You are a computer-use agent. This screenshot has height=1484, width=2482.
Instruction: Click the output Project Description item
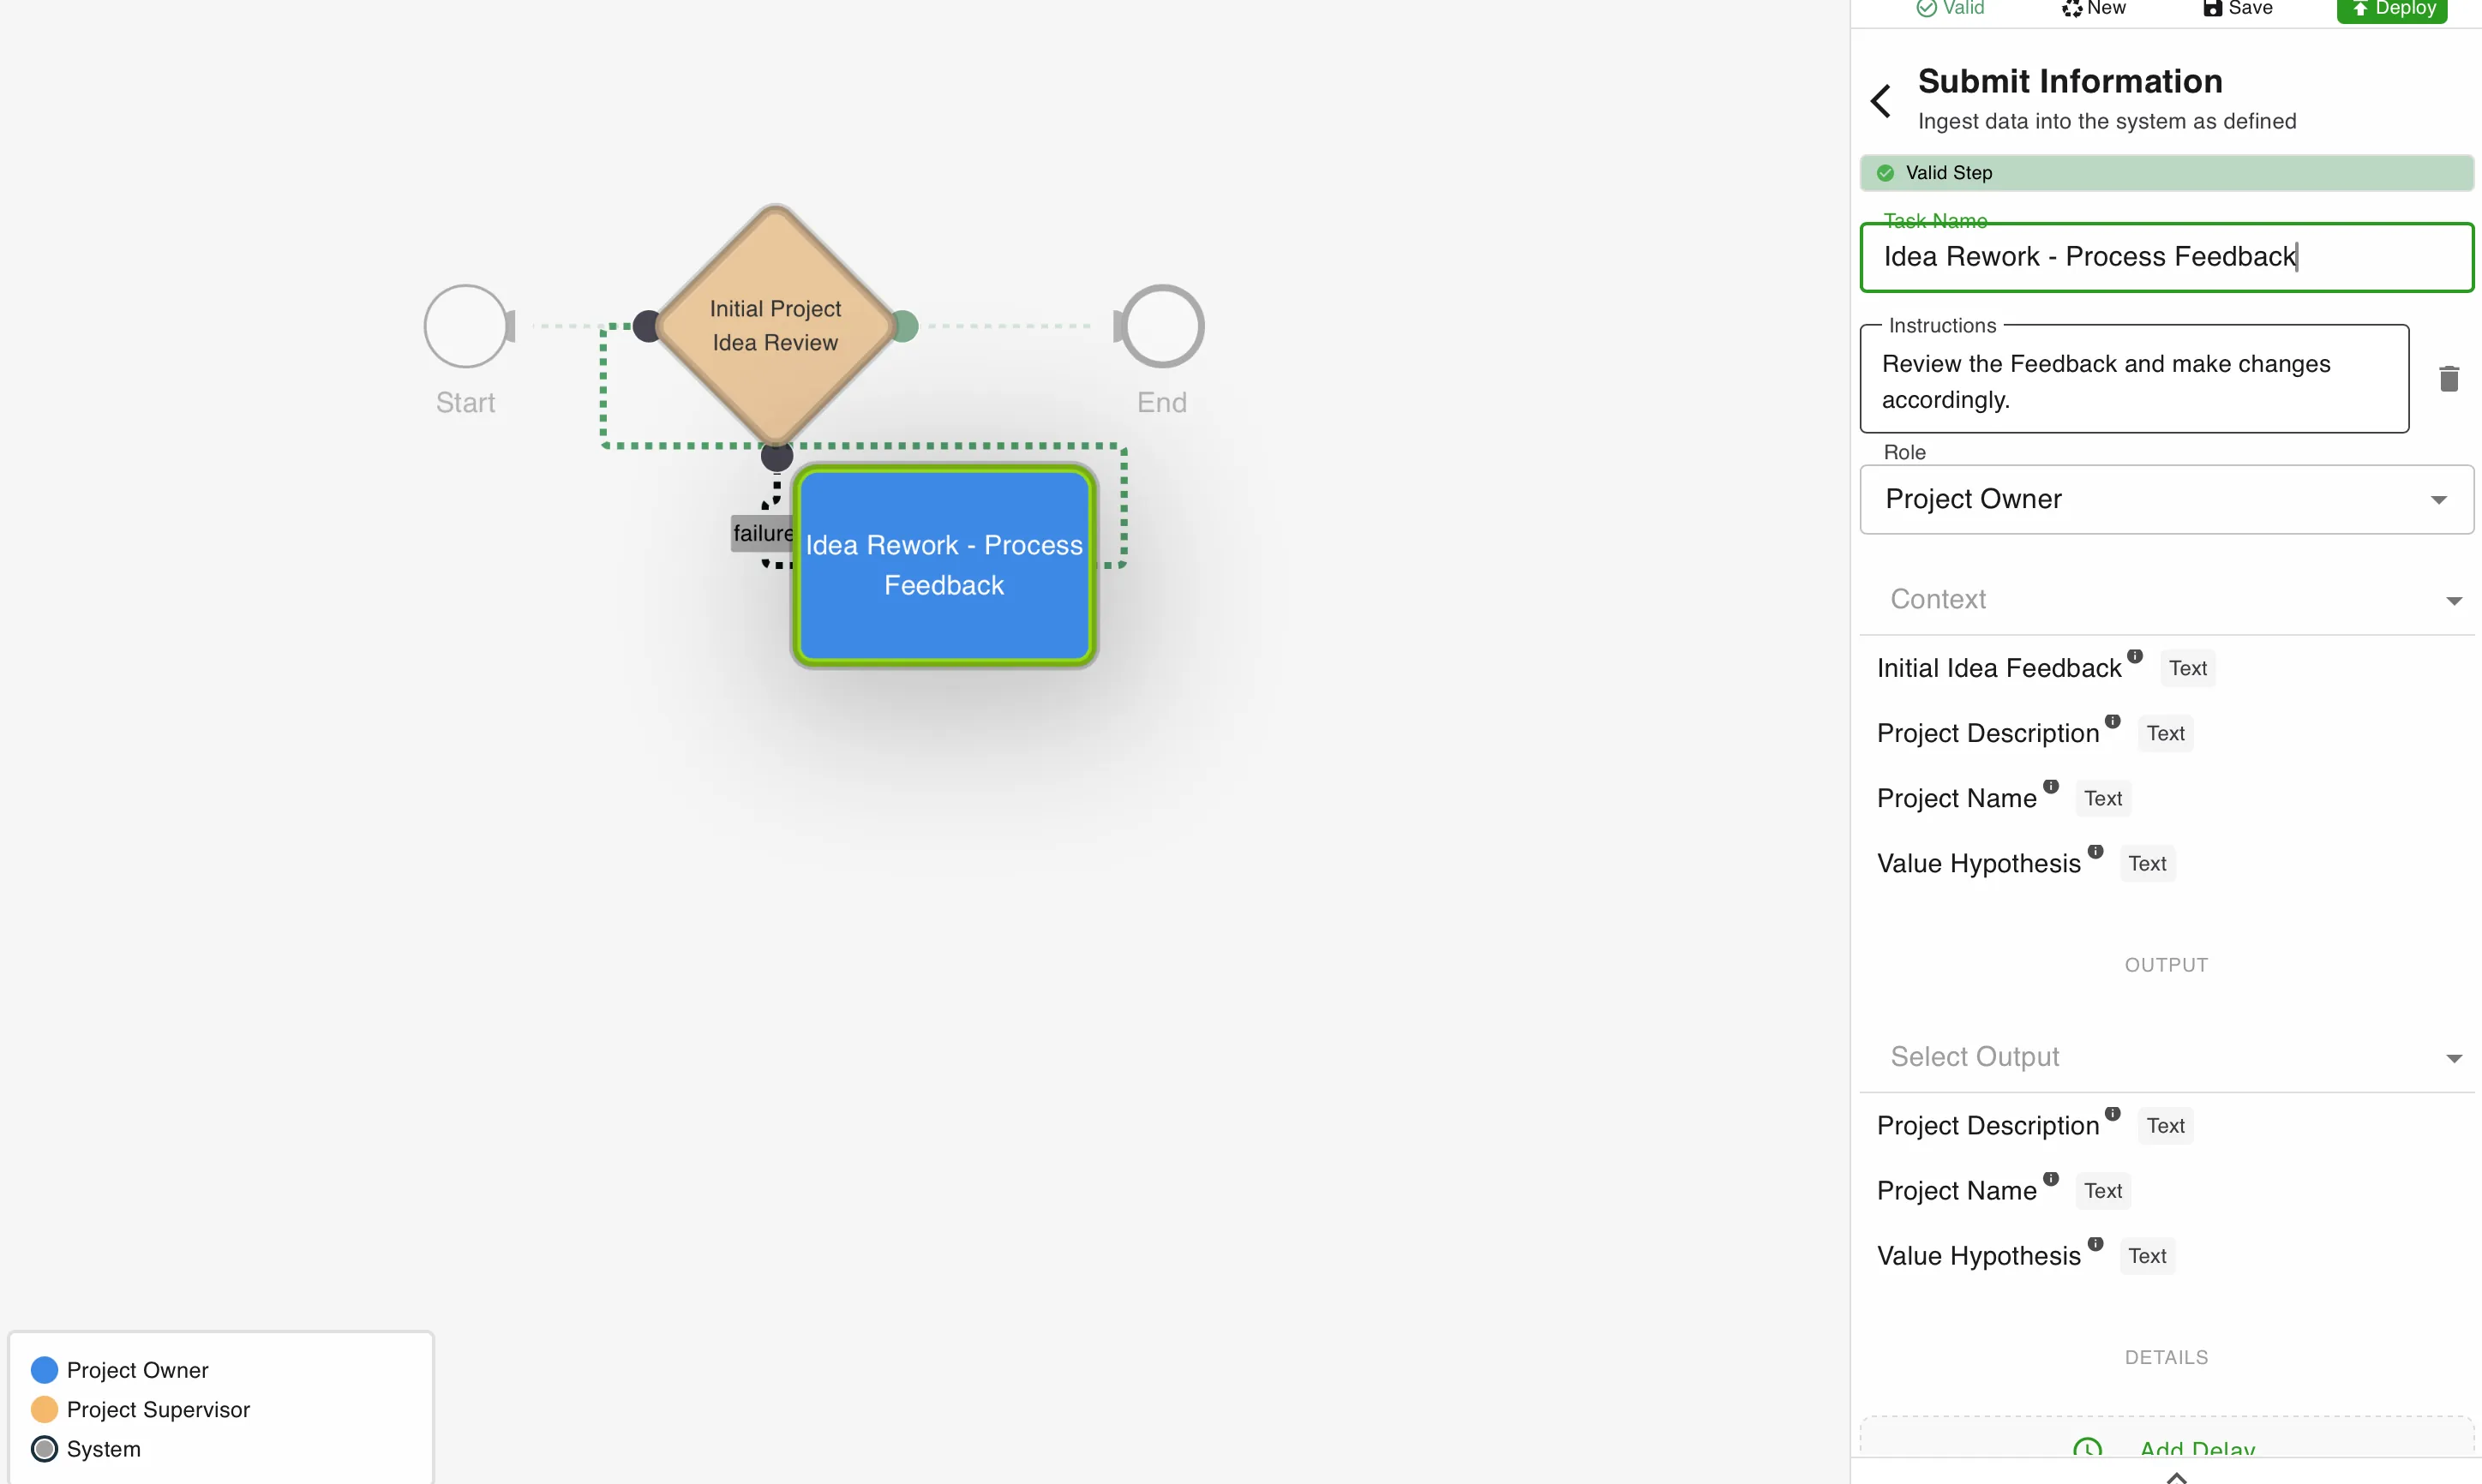pos(1988,1125)
